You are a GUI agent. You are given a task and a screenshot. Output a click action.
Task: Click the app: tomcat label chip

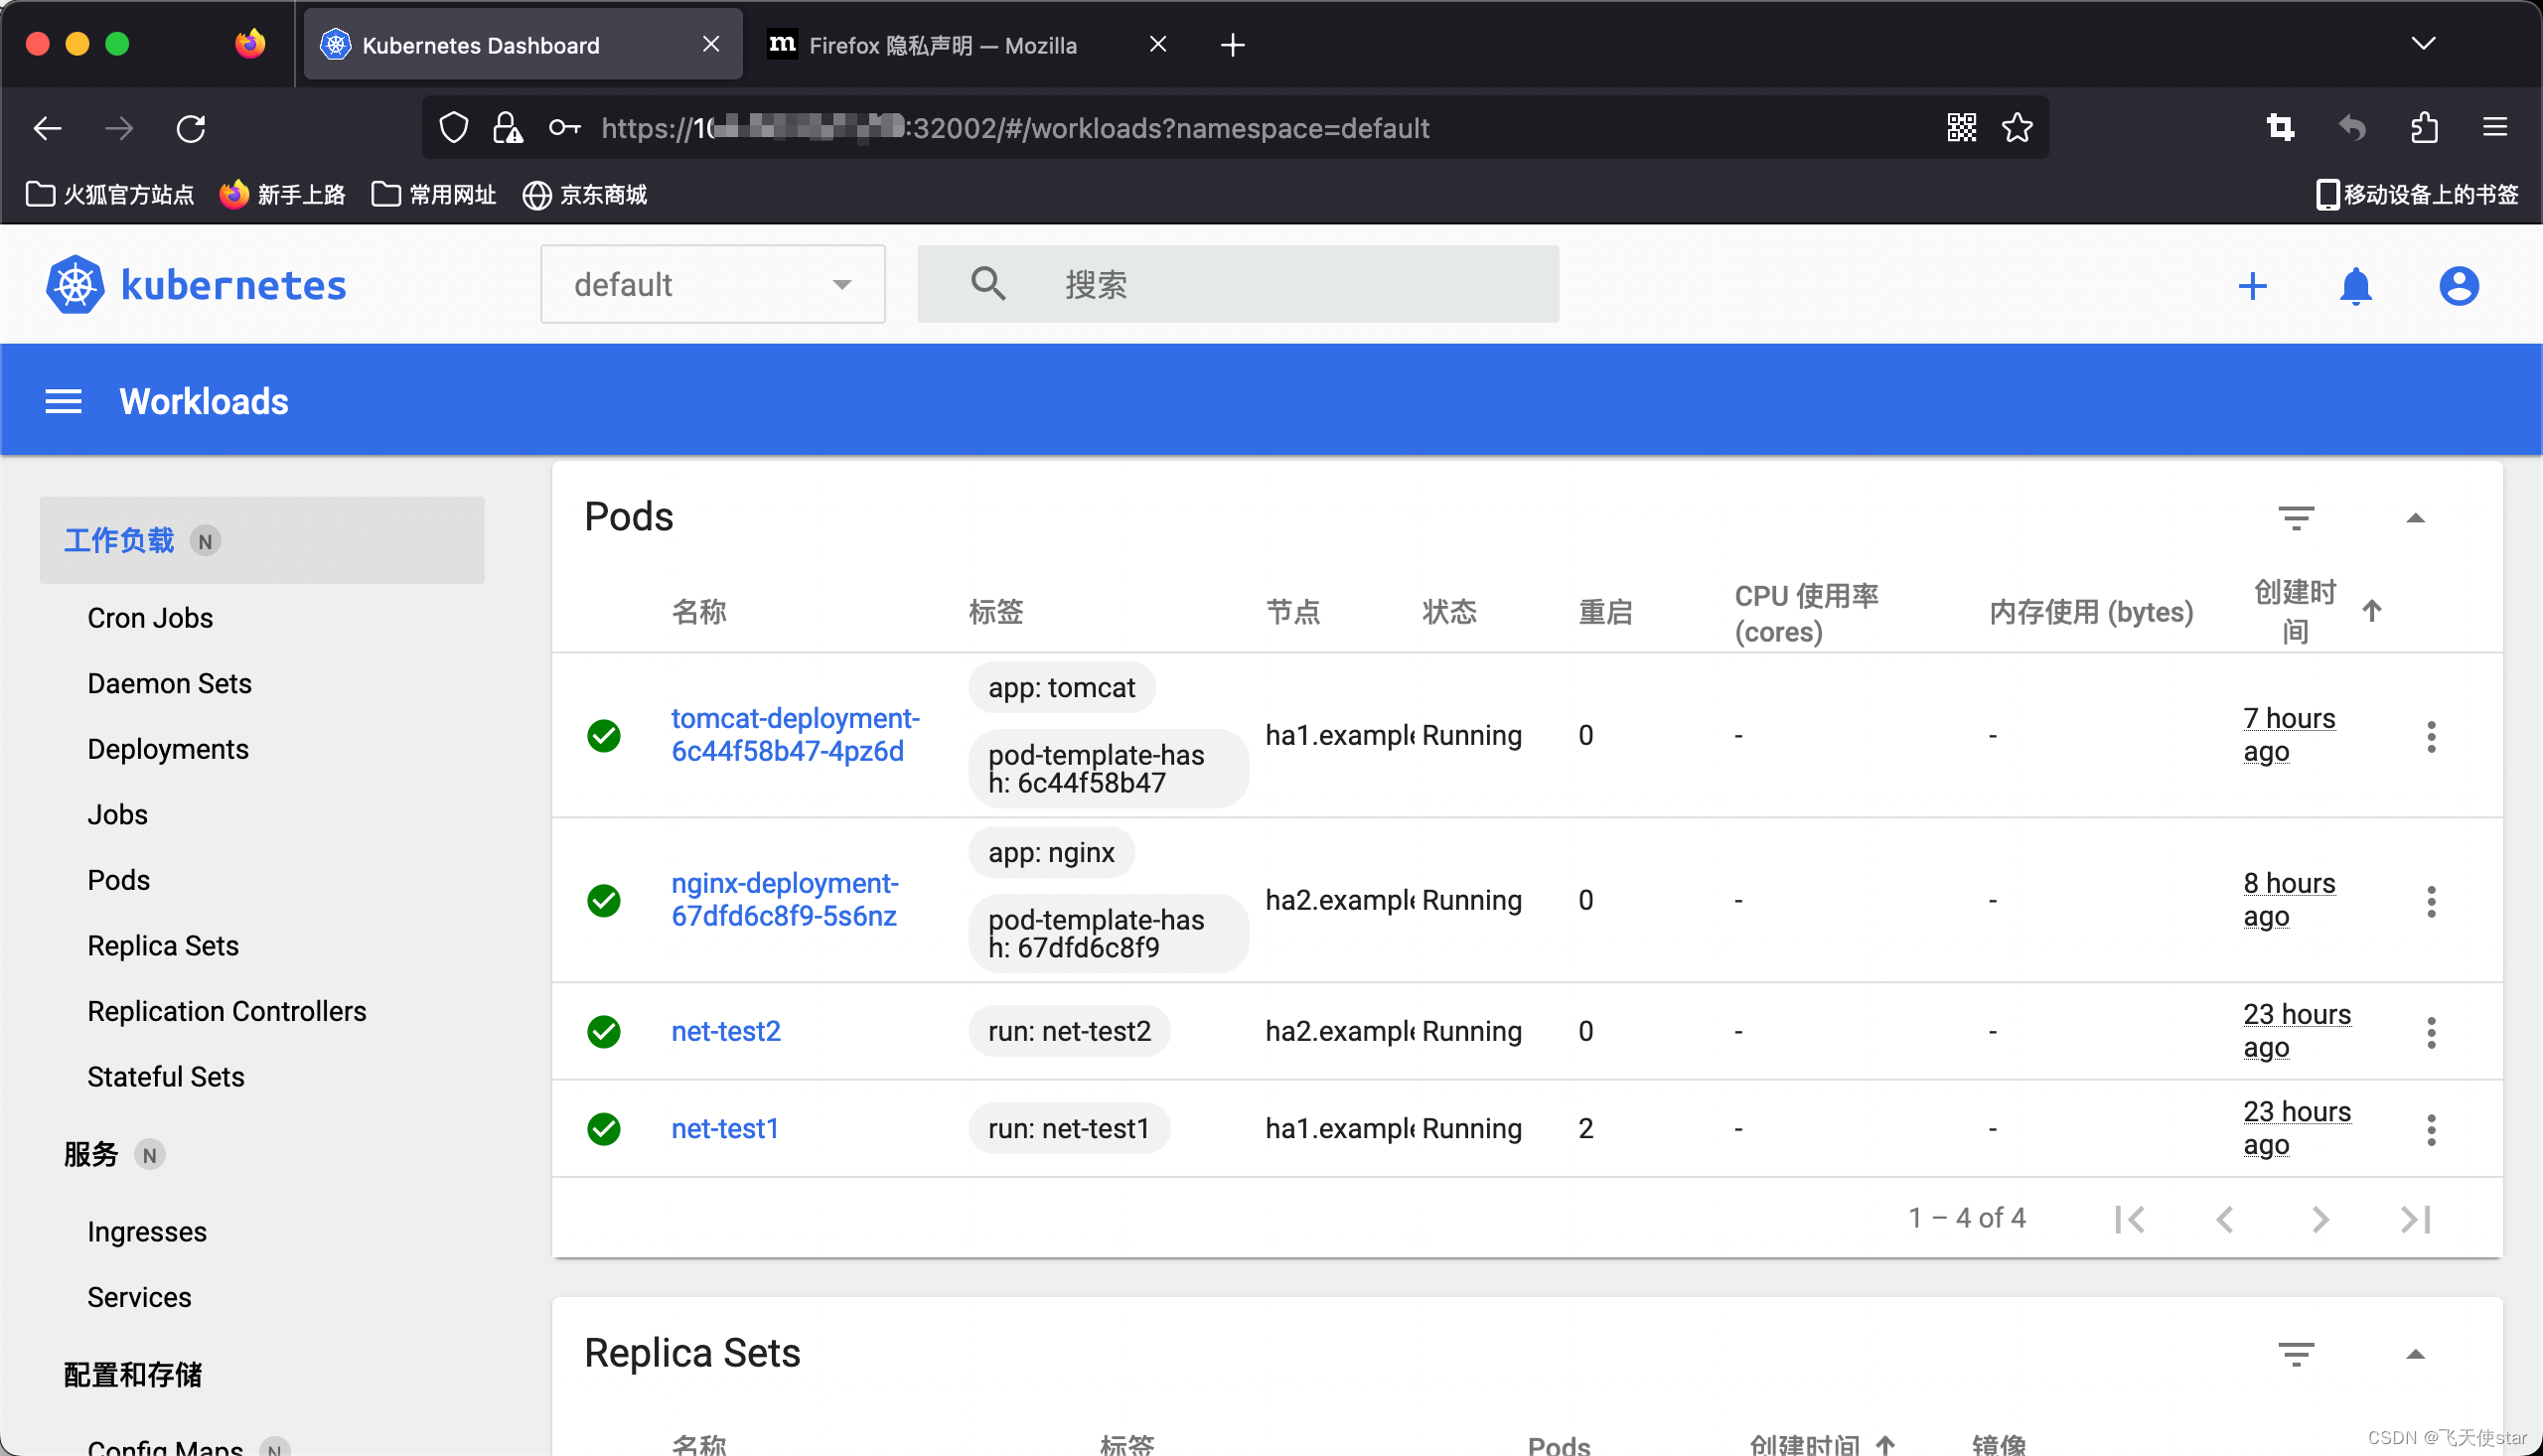click(x=1061, y=688)
